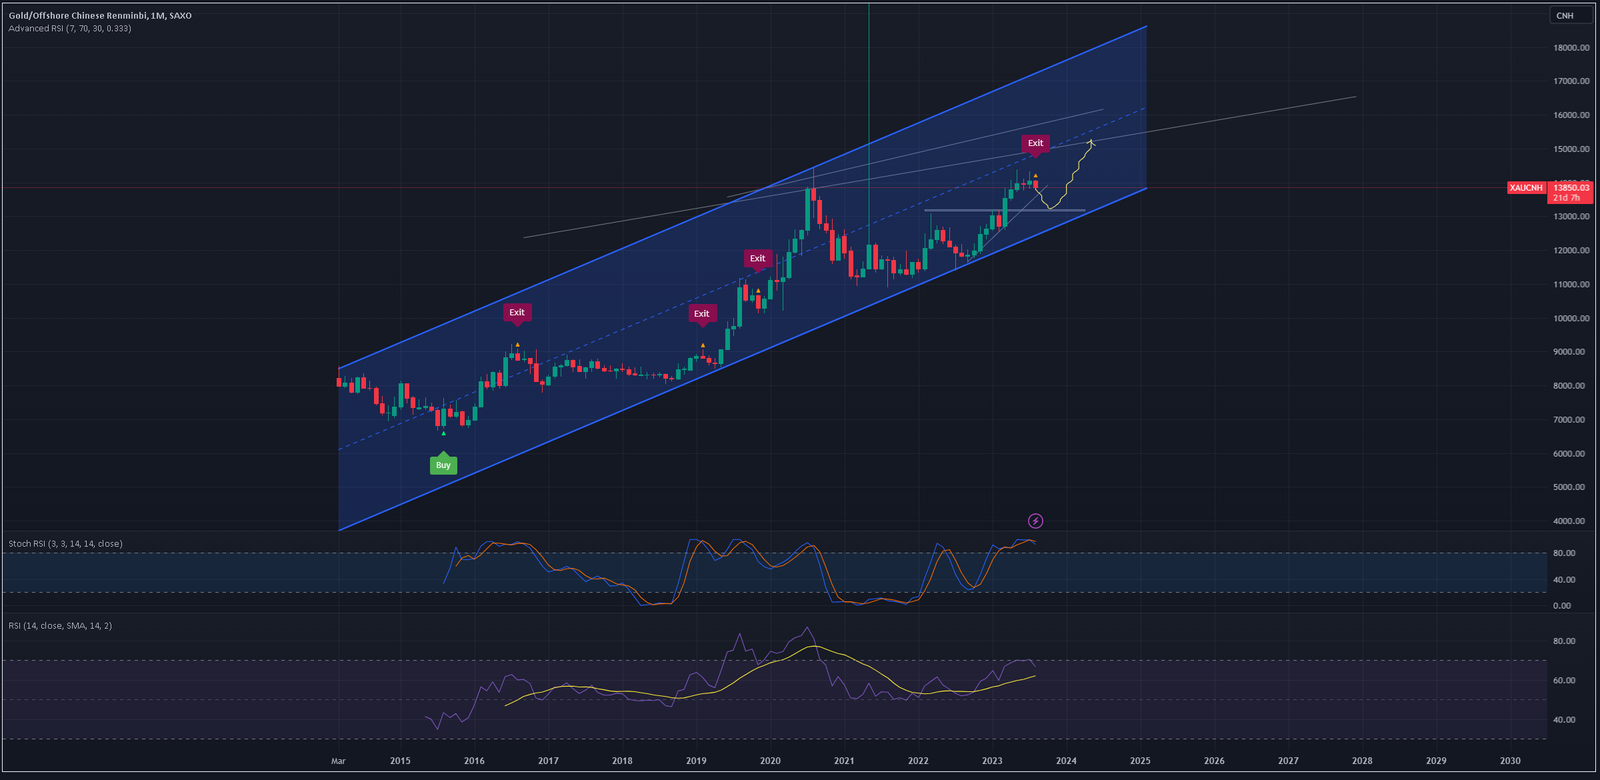Select the Stoch RSI pane legend
This screenshot has width=1600, height=780.
(66, 544)
